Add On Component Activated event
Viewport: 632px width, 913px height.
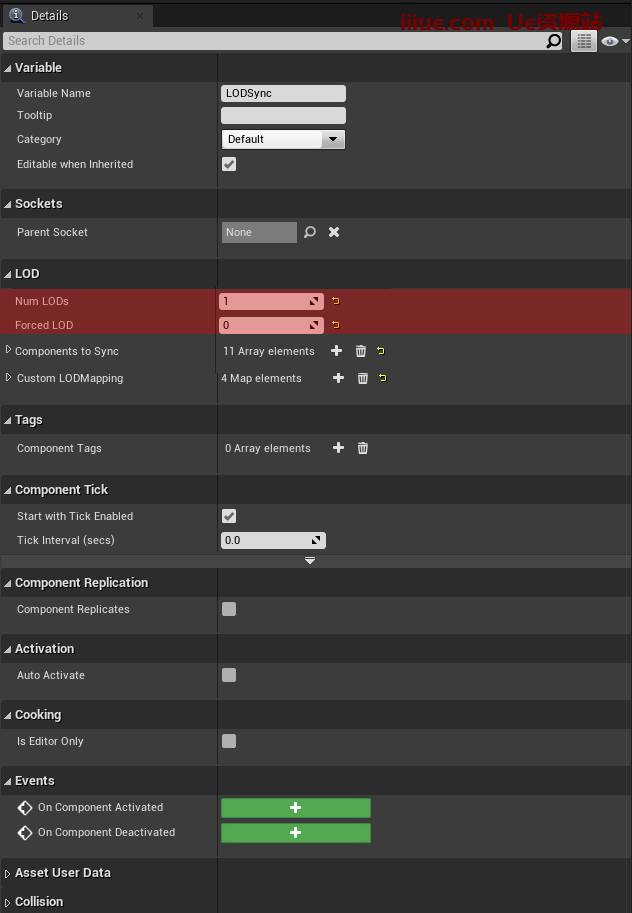(295, 808)
